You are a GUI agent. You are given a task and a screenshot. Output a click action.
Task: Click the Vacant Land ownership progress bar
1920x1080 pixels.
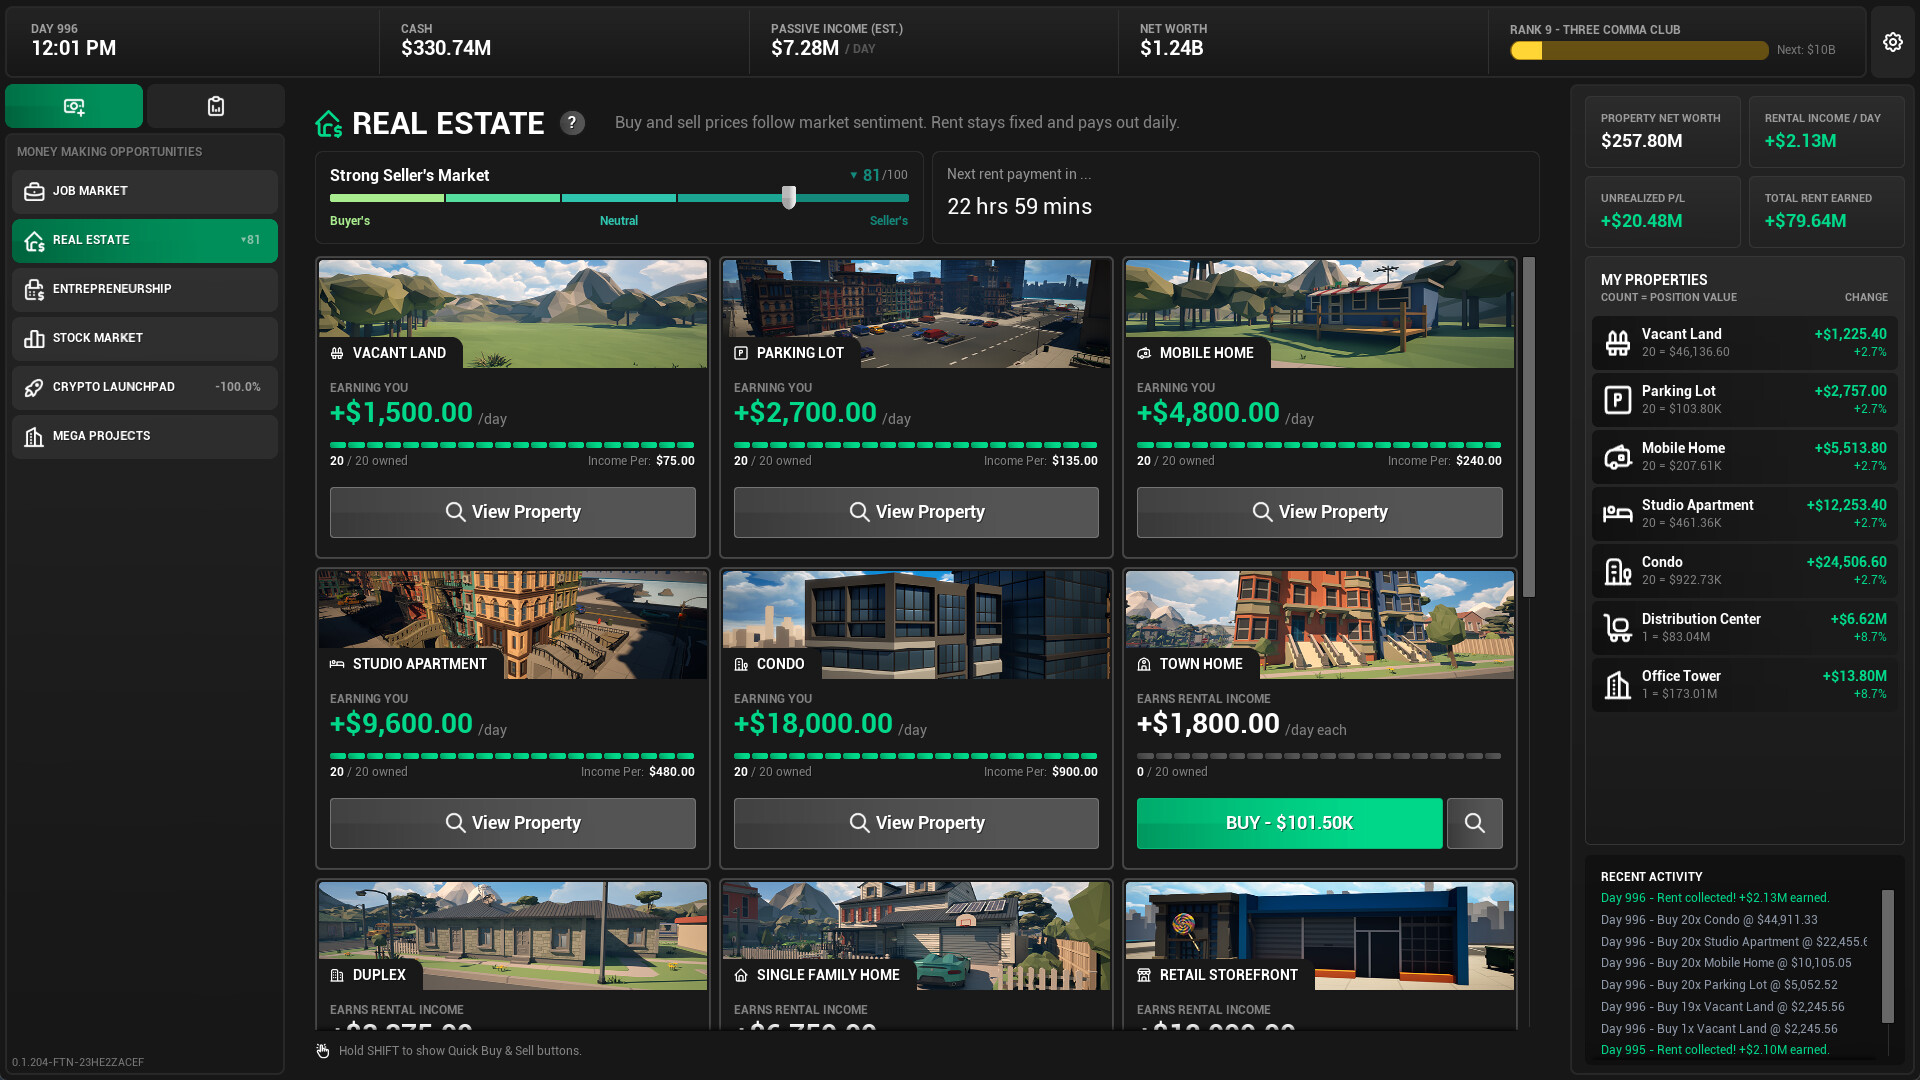pos(512,445)
